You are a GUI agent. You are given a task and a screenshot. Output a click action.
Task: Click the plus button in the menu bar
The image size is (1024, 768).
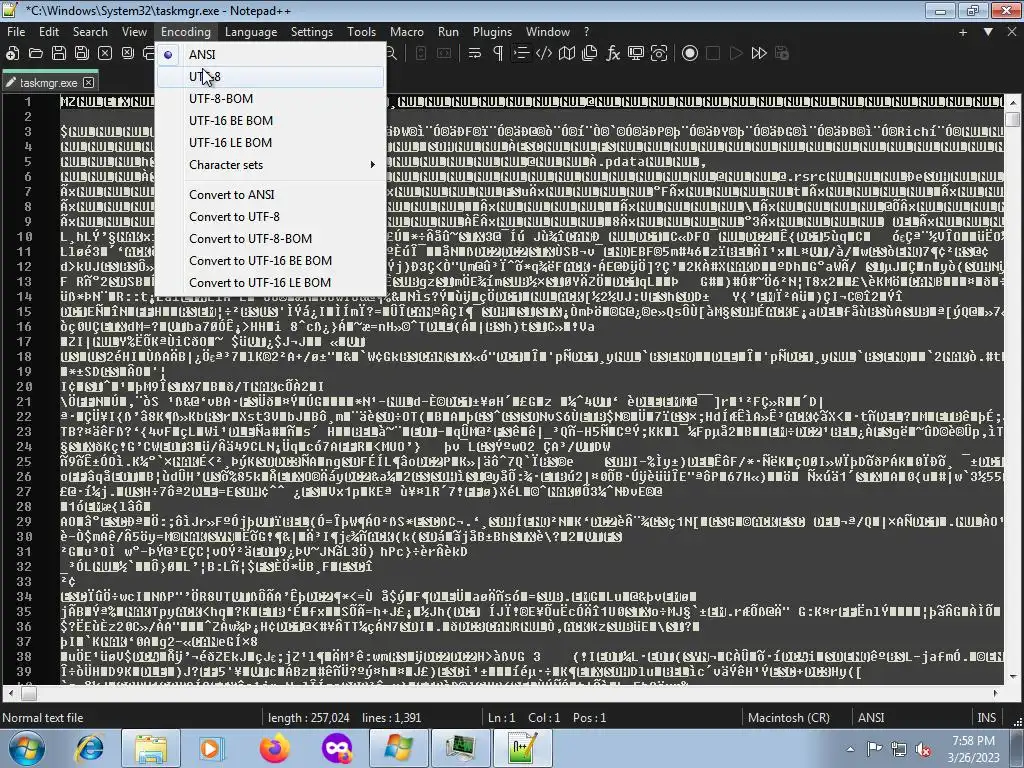point(963,32)
